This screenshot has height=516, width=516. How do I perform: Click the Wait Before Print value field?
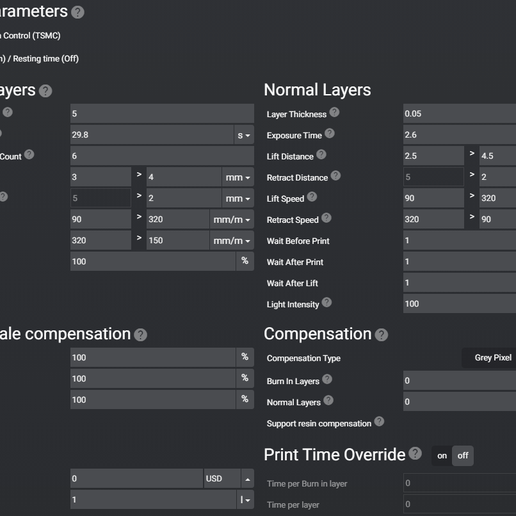pos(460,241)
